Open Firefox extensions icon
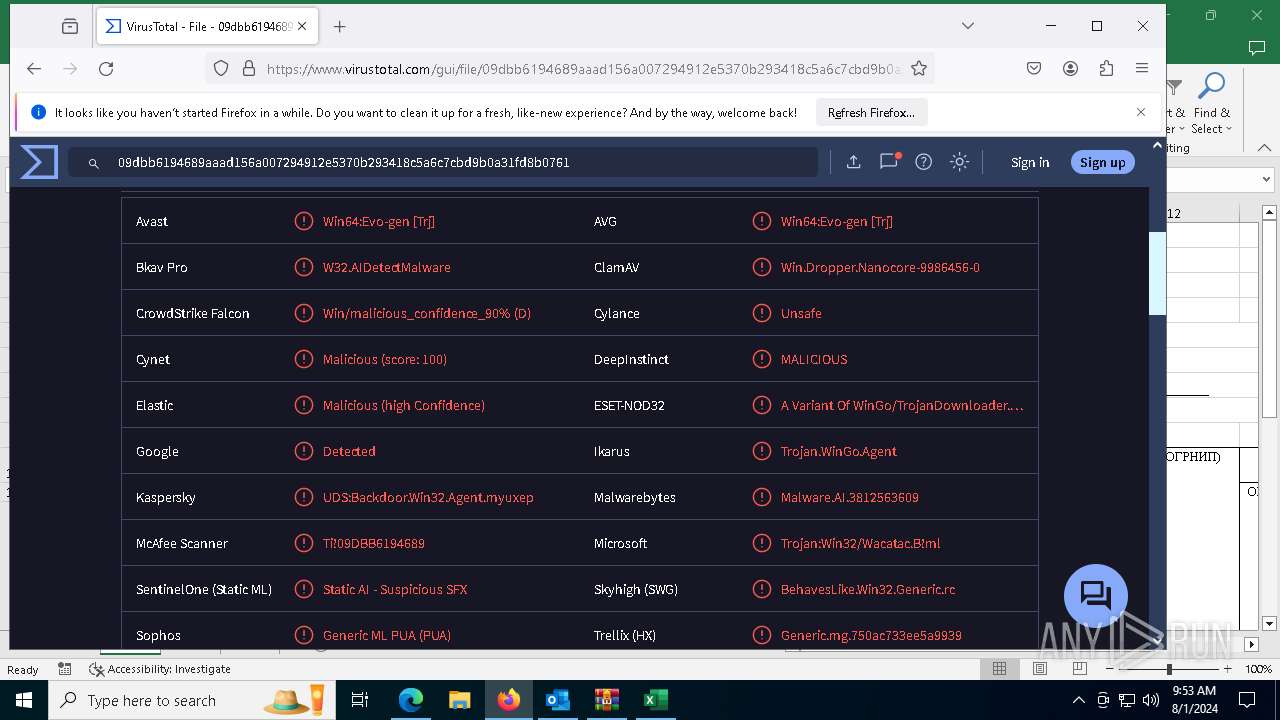The height and width of the screenshot is (720, 1280). [1106, 69]
